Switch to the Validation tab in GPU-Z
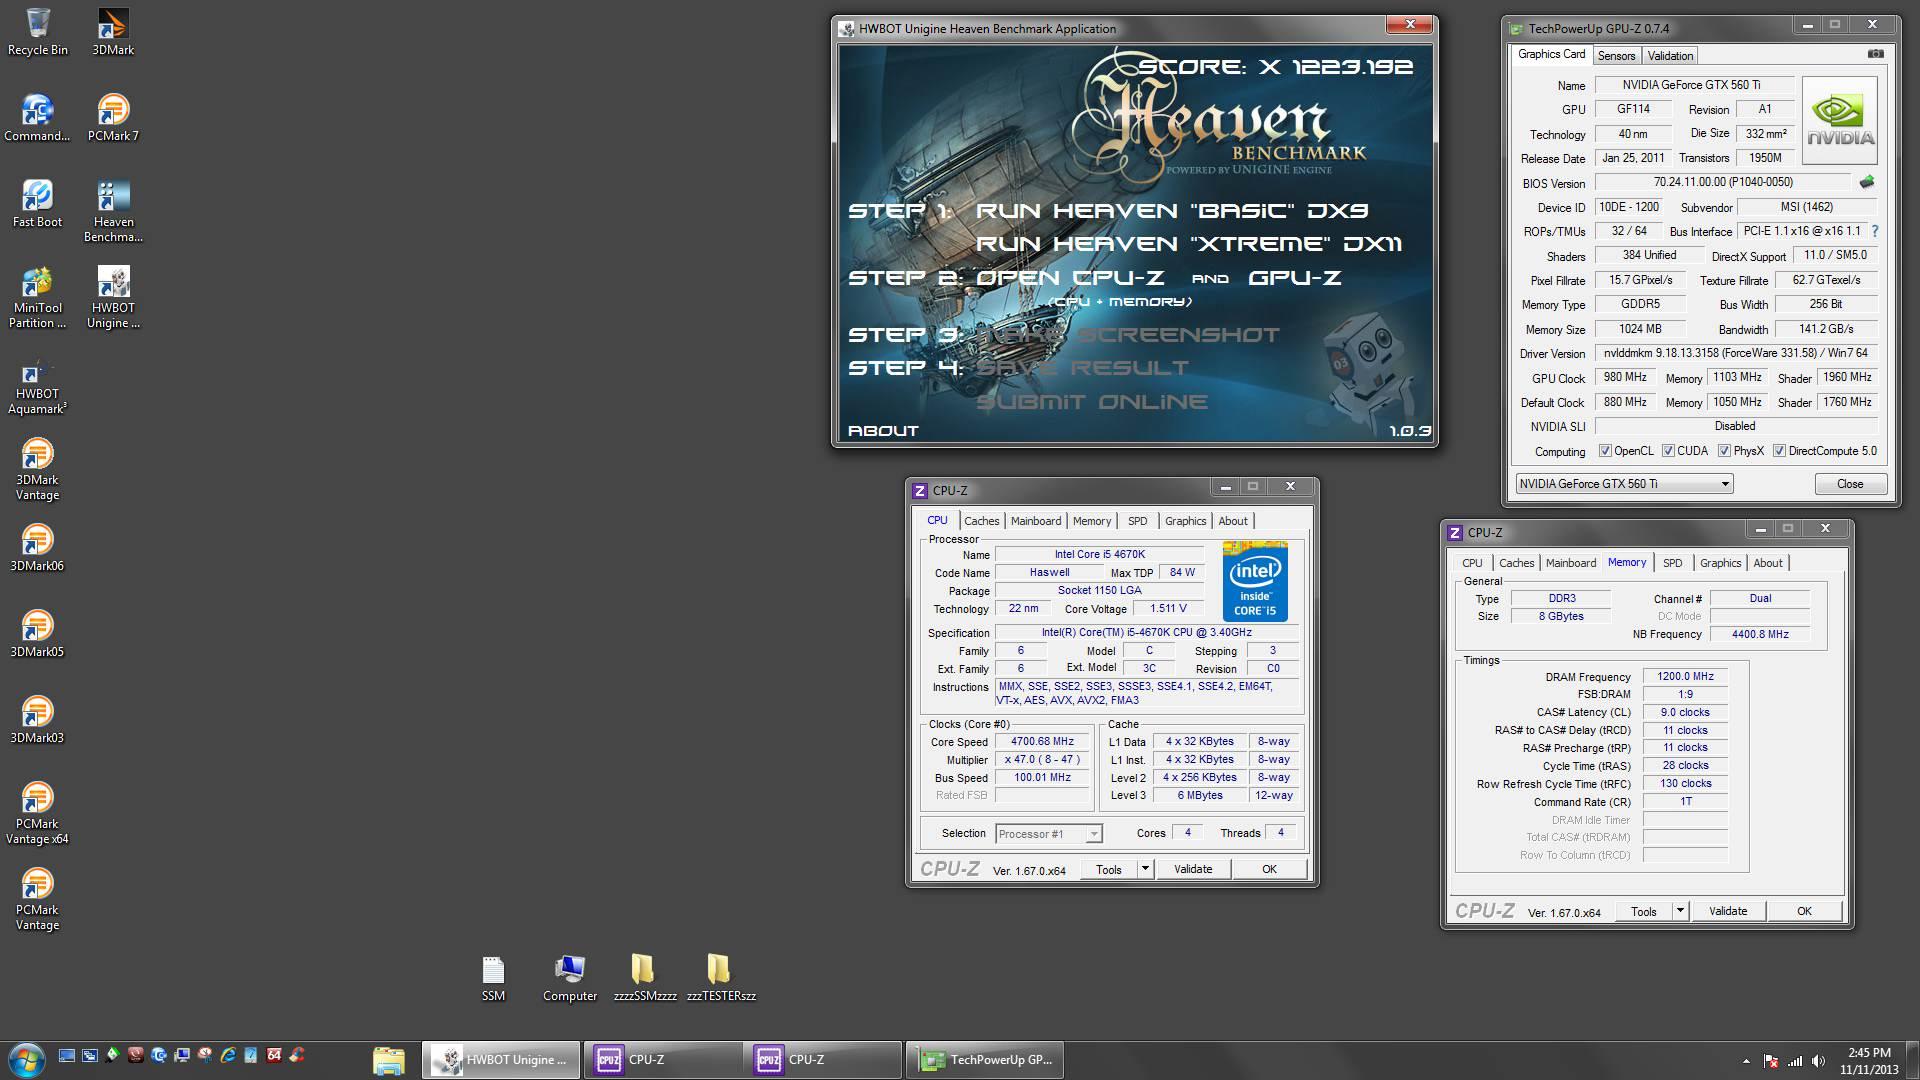The width and height of the screenshot is (1920, 1080). [x=1670, y=56]
